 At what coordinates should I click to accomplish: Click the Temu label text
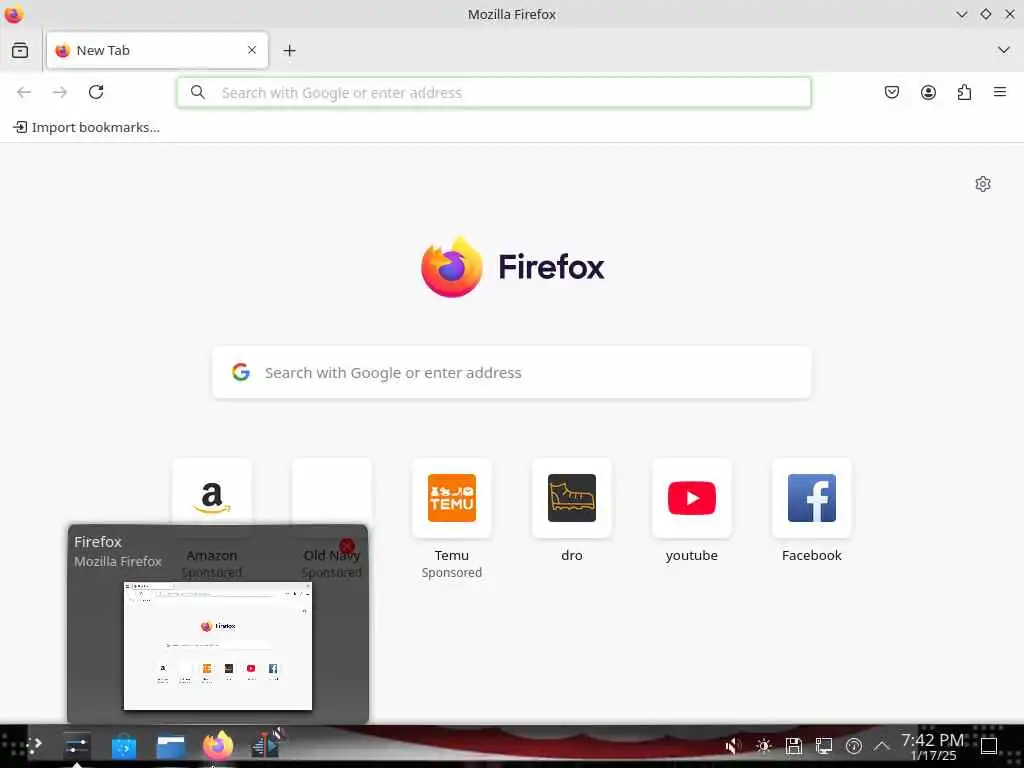[452, 555]
